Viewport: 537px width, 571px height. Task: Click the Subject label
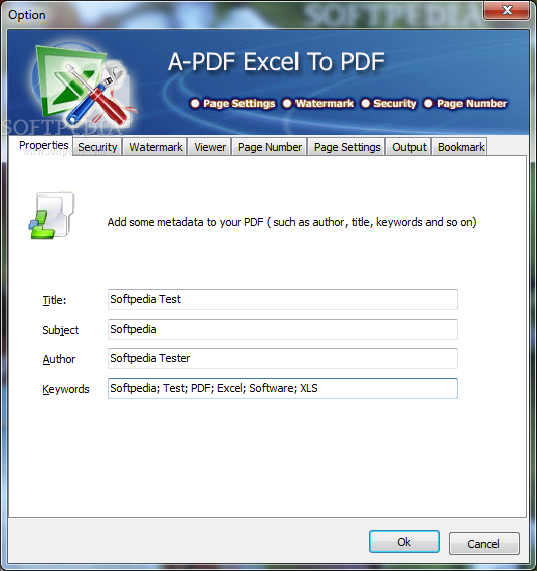pos(60,330)
